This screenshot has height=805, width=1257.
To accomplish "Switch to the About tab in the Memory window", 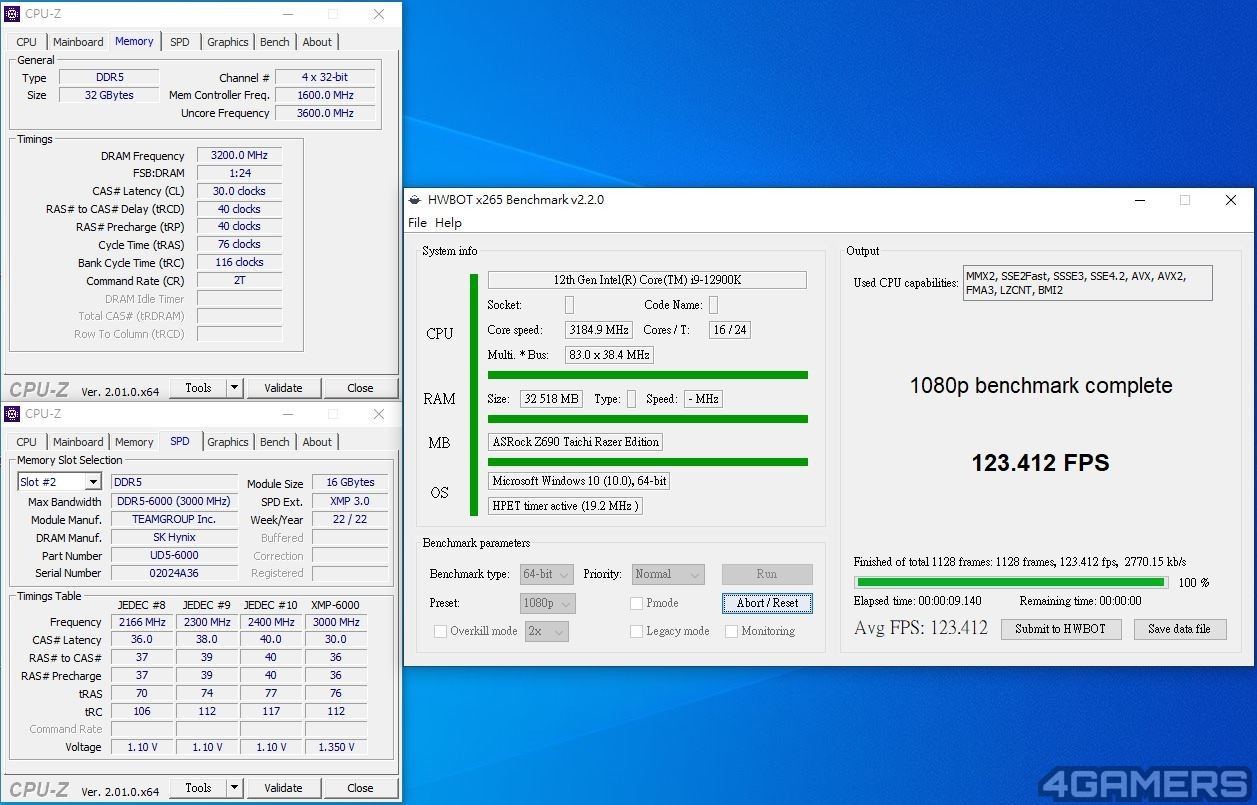I will tap(317, 42).
